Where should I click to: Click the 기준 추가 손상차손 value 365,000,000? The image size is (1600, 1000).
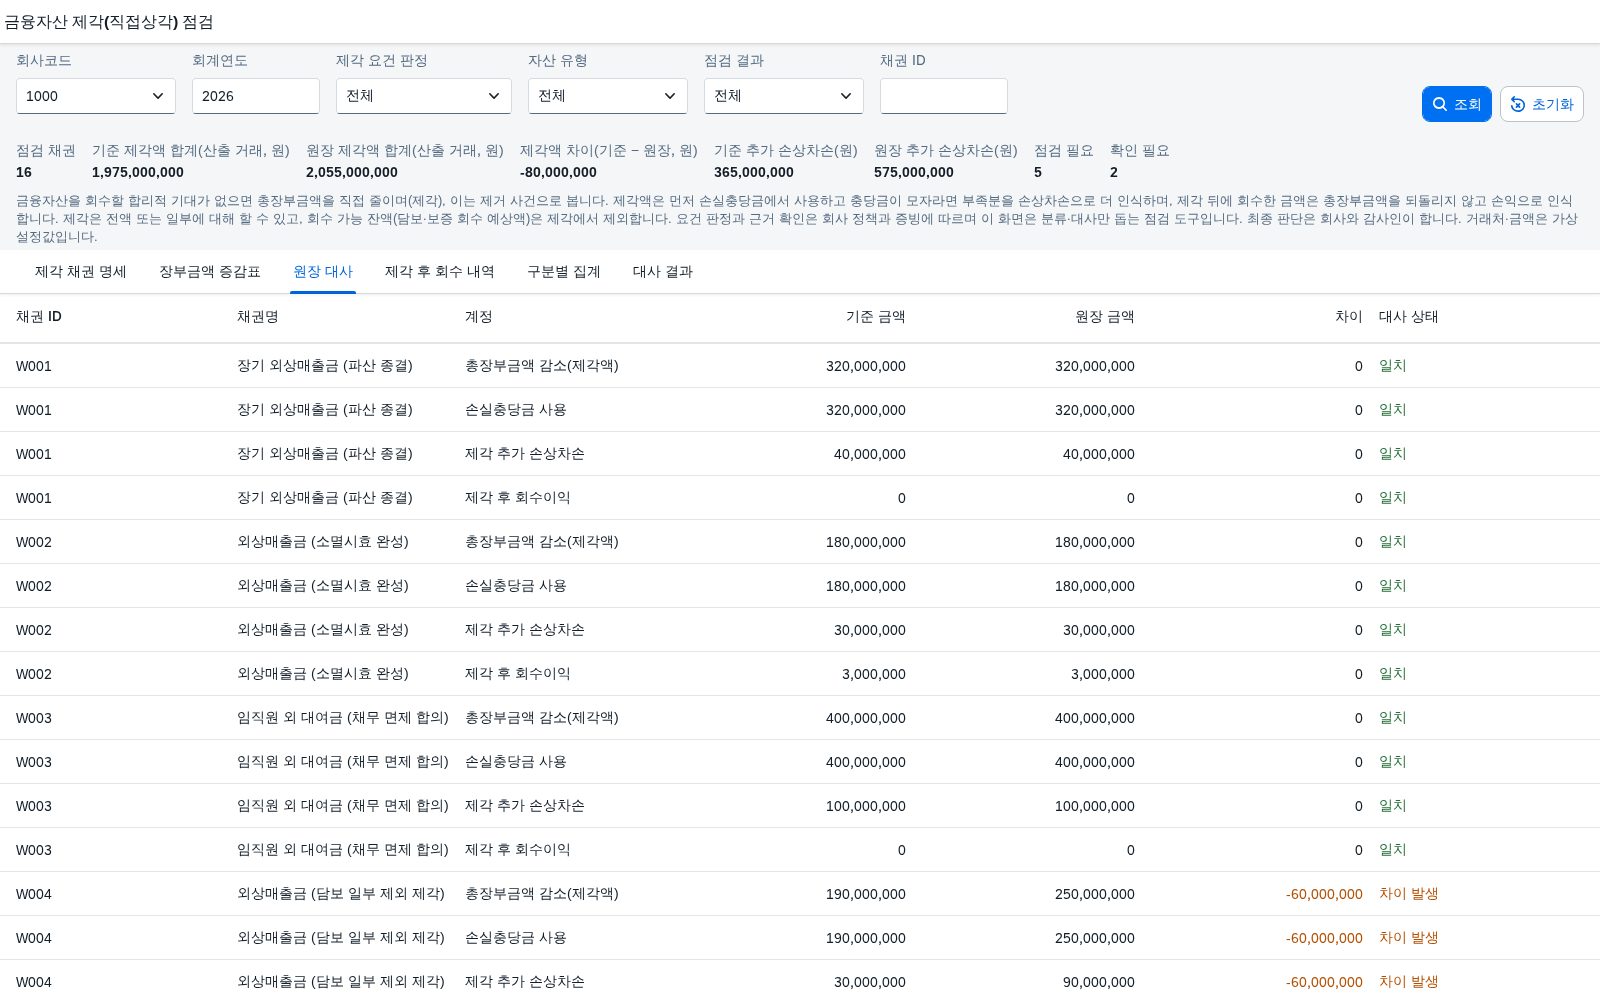pyautogui.click(x=754, y=172)
